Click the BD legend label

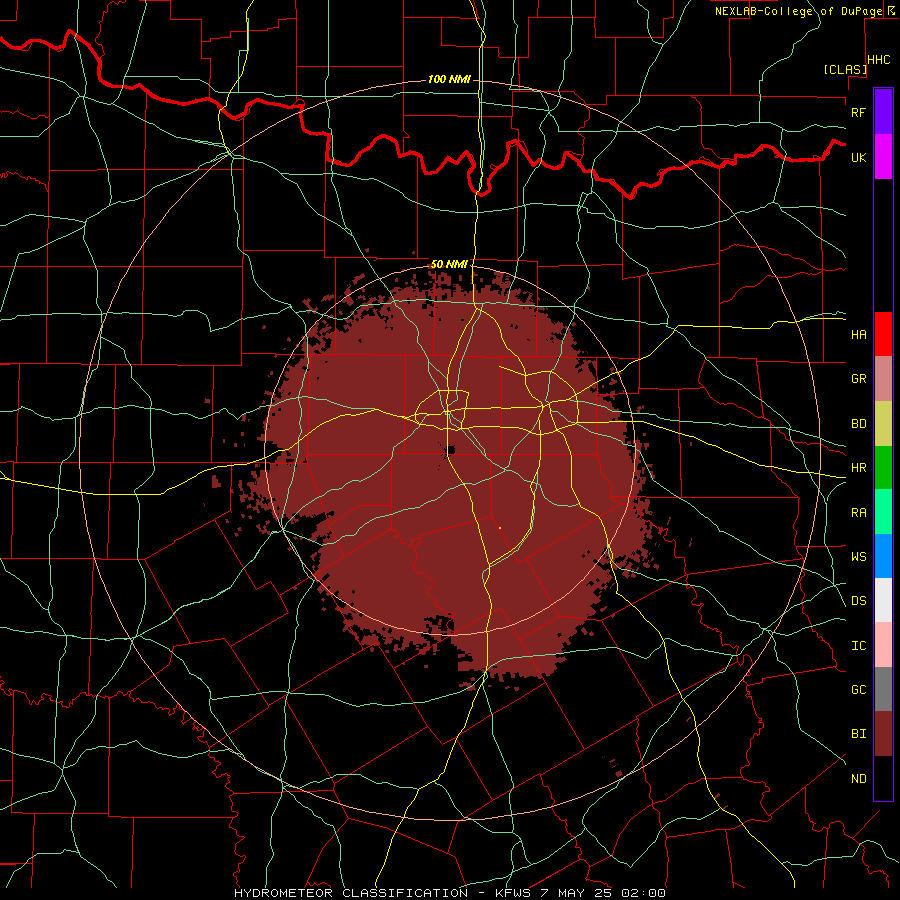(859, 424)
